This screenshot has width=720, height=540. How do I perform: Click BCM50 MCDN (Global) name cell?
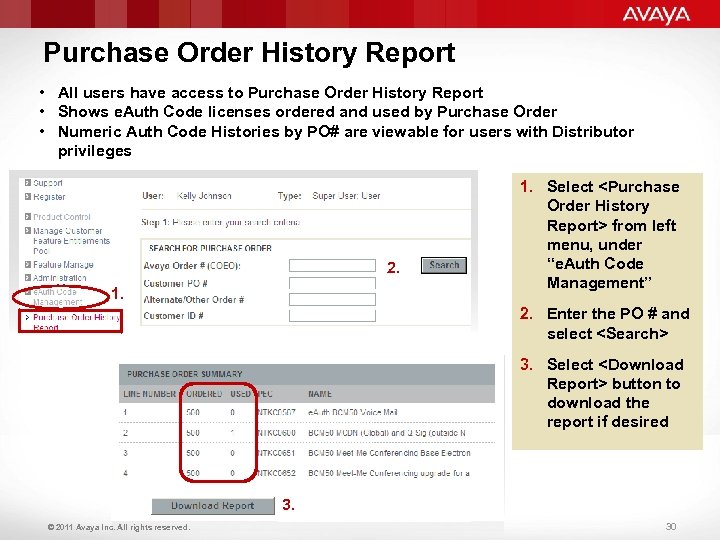[x=387, y=433]
